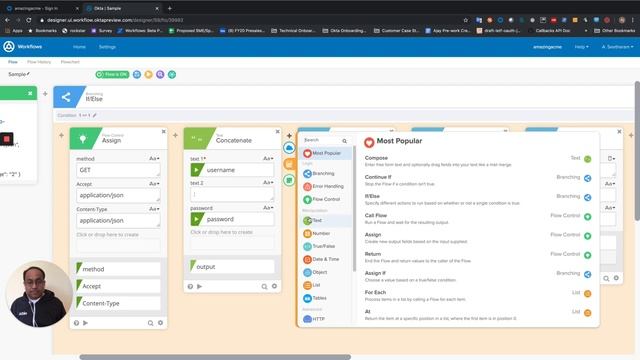Open the Help dropdown menu

[x=582, y=47]
